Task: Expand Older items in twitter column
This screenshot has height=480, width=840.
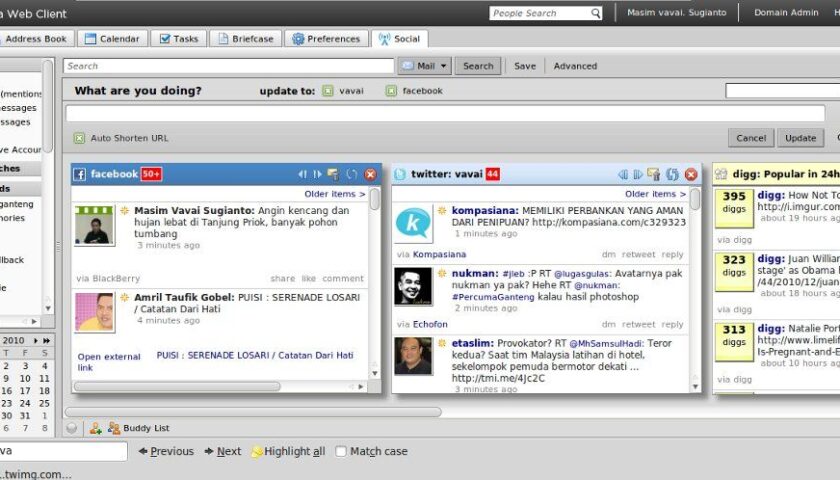Action: click(x=655, y=194)
